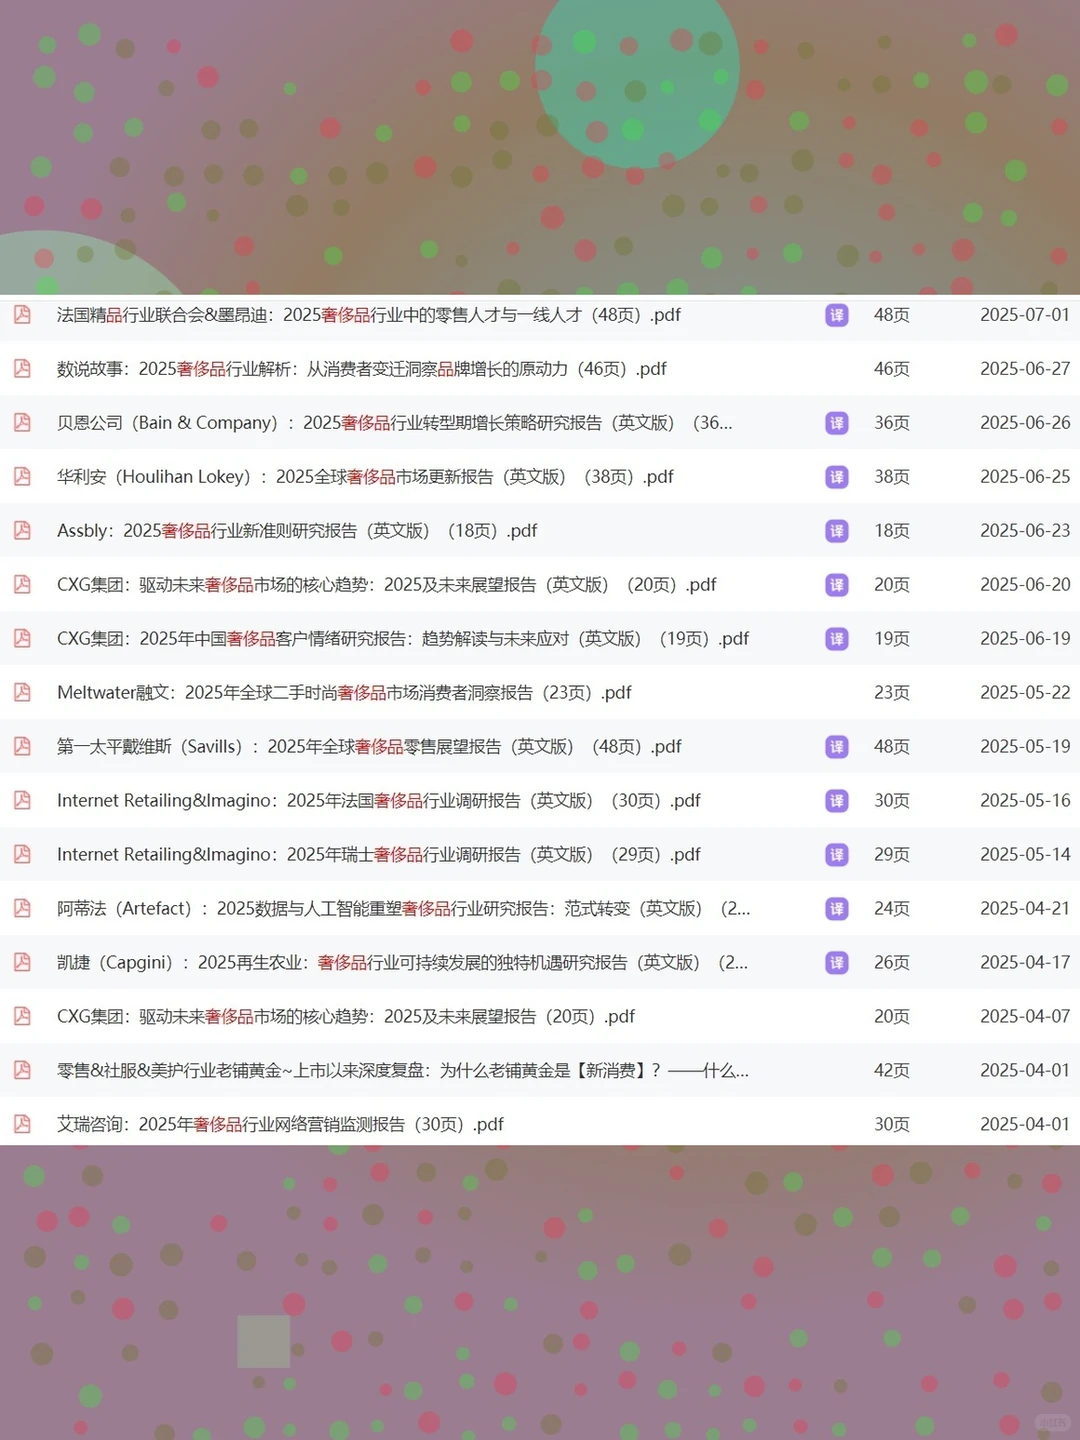Click the PDF icon for 数说故事 report
Screen dimensions: 1080x1440
22,369
